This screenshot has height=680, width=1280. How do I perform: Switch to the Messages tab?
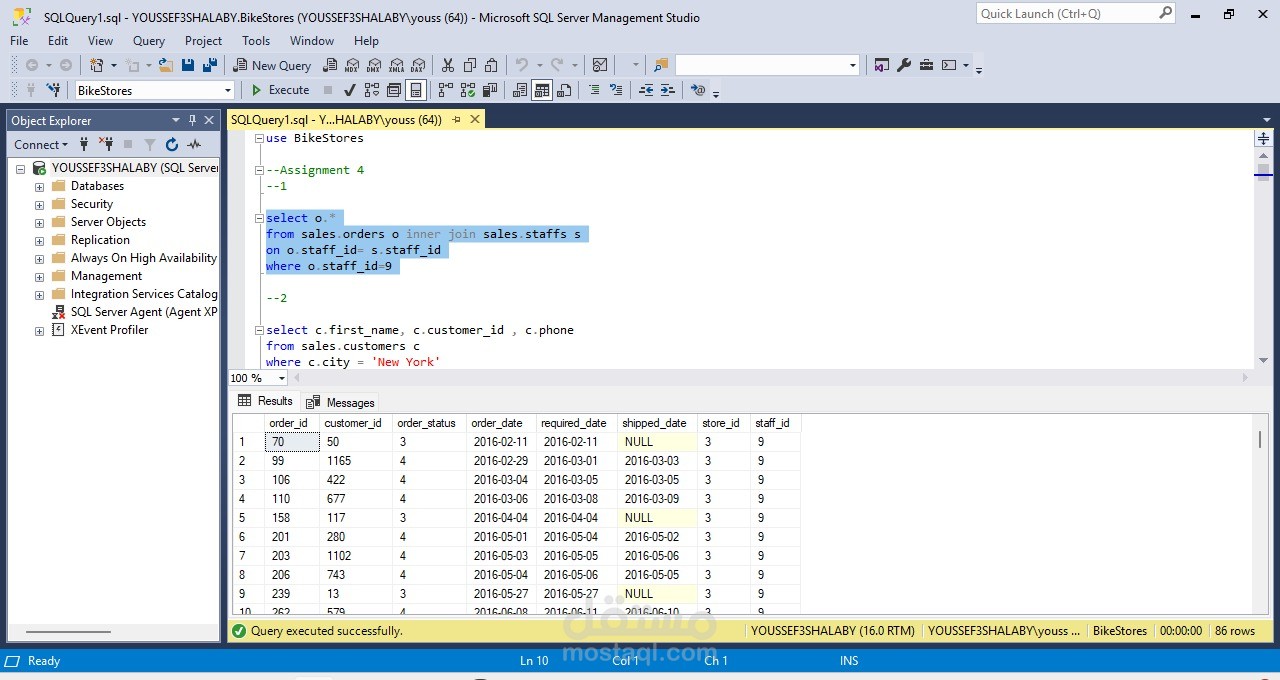[x=341, y=402]
